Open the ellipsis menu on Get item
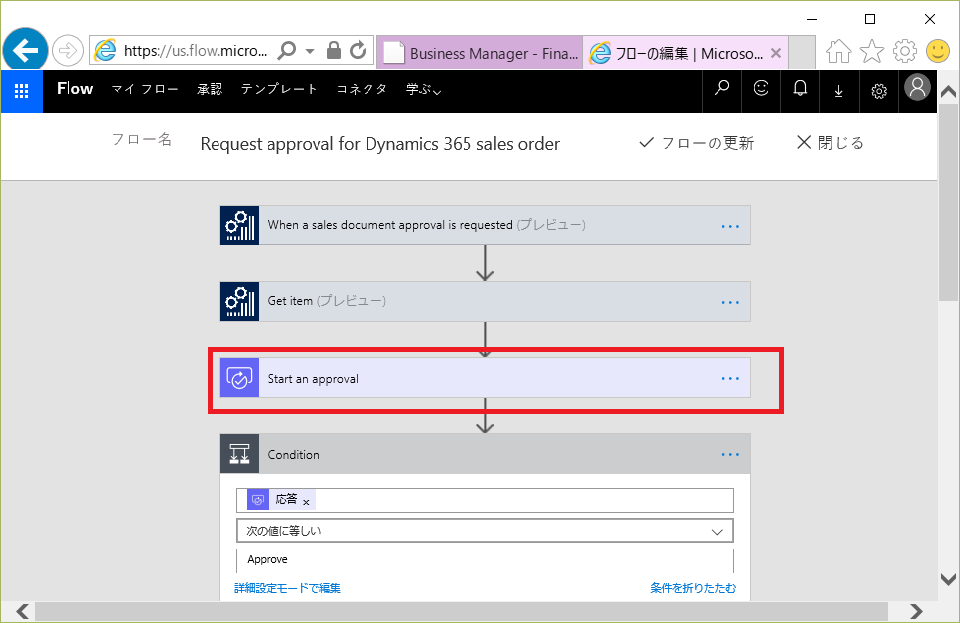Viewport: 960px width, 623px height. coord(730,302)
